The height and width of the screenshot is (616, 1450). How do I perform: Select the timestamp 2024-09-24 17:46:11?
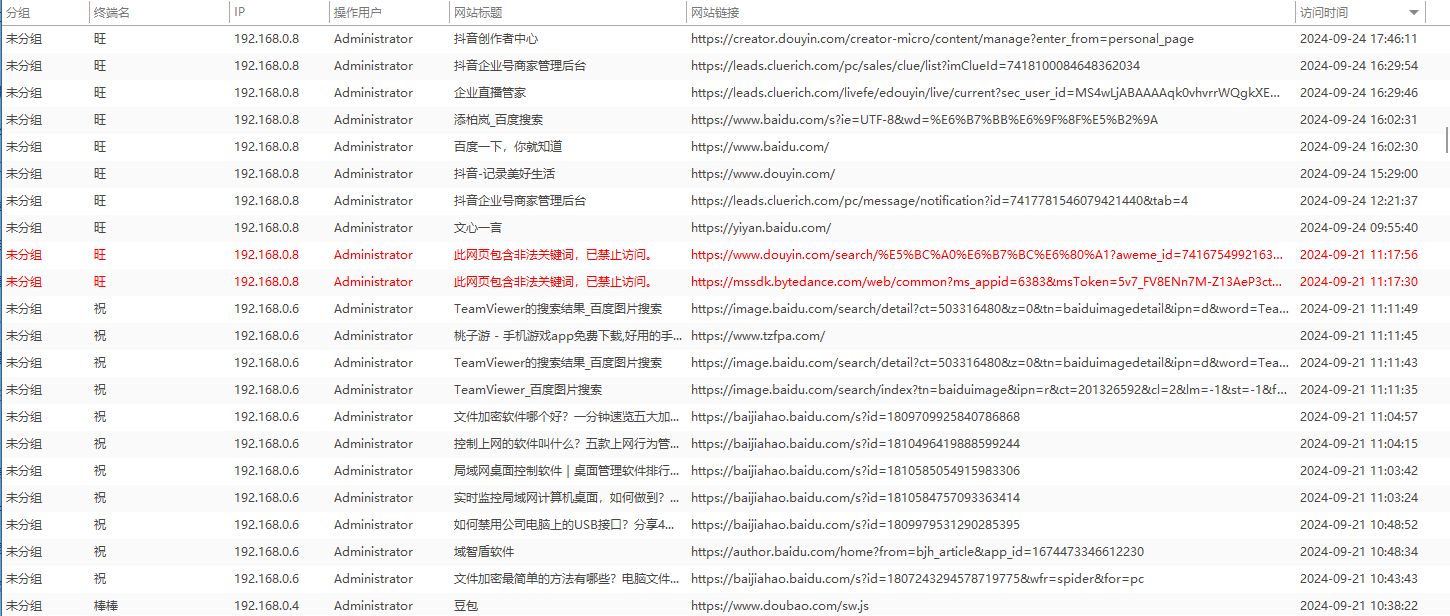click(1359, 39)
